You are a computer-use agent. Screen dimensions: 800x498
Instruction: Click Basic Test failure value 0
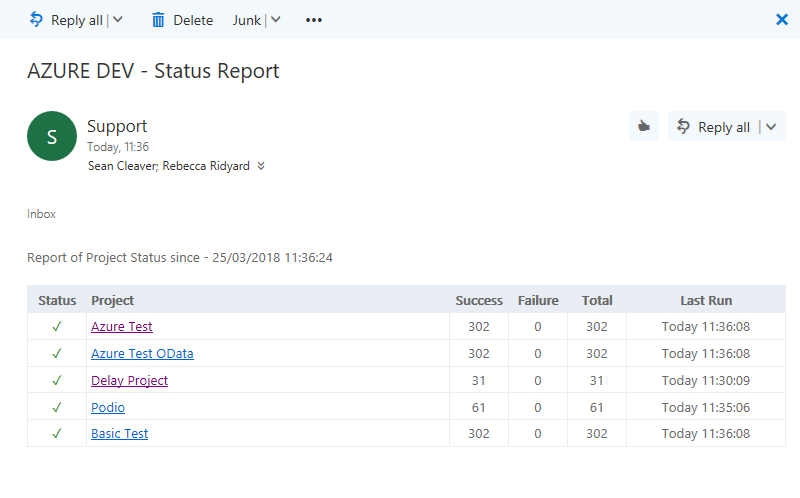point(538,434)
